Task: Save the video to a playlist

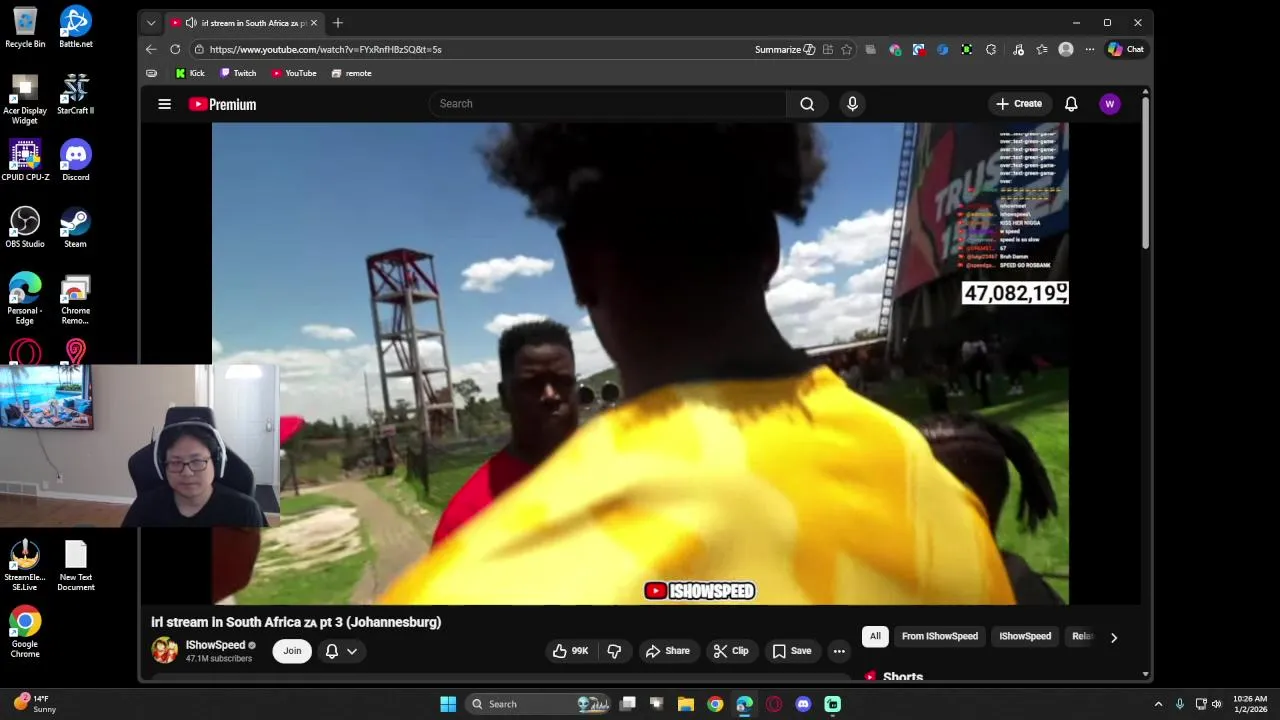Action: [x=791, y=651]
